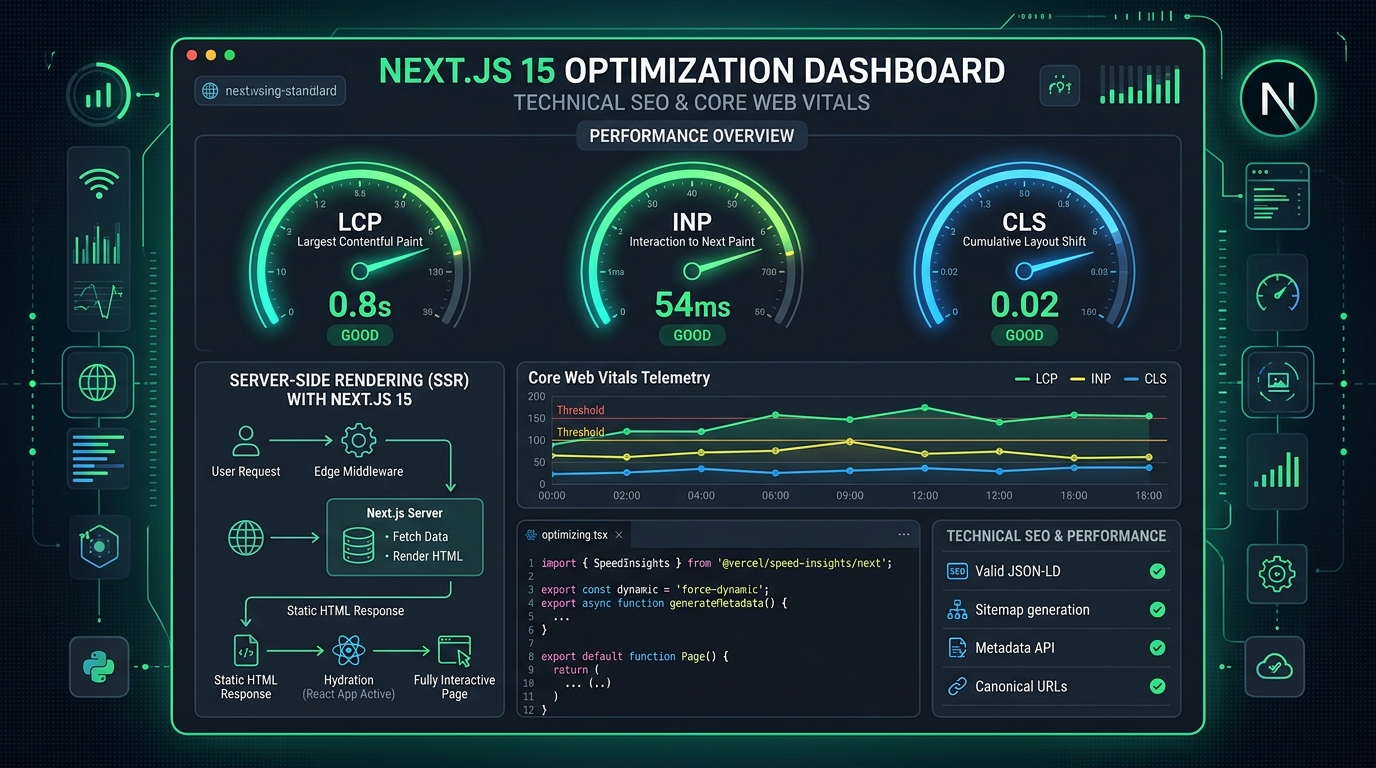Click the Wi-Fi signal icon in left sidebar

(98, 184)
